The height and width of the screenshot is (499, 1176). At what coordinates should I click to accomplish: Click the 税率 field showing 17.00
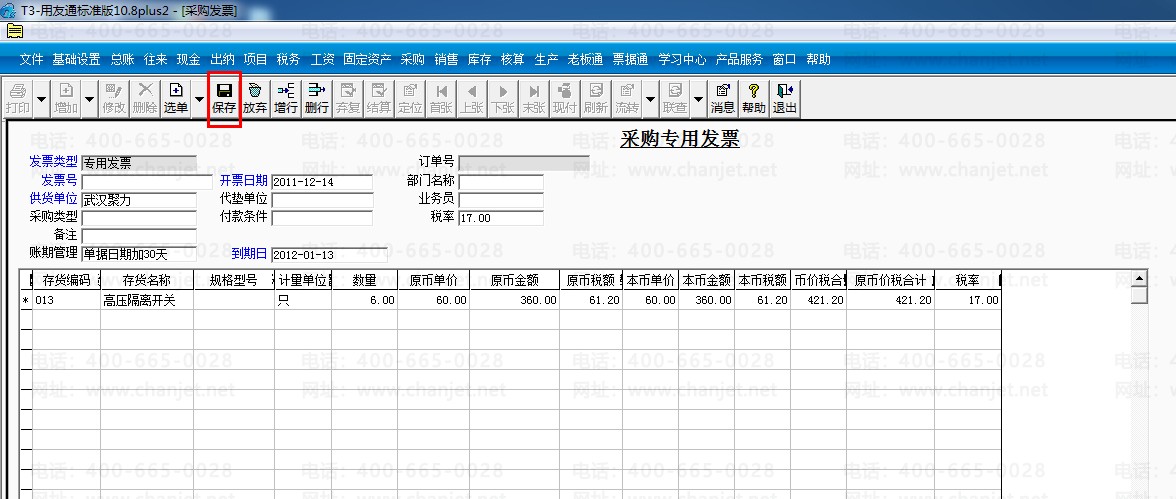(501, 218)
